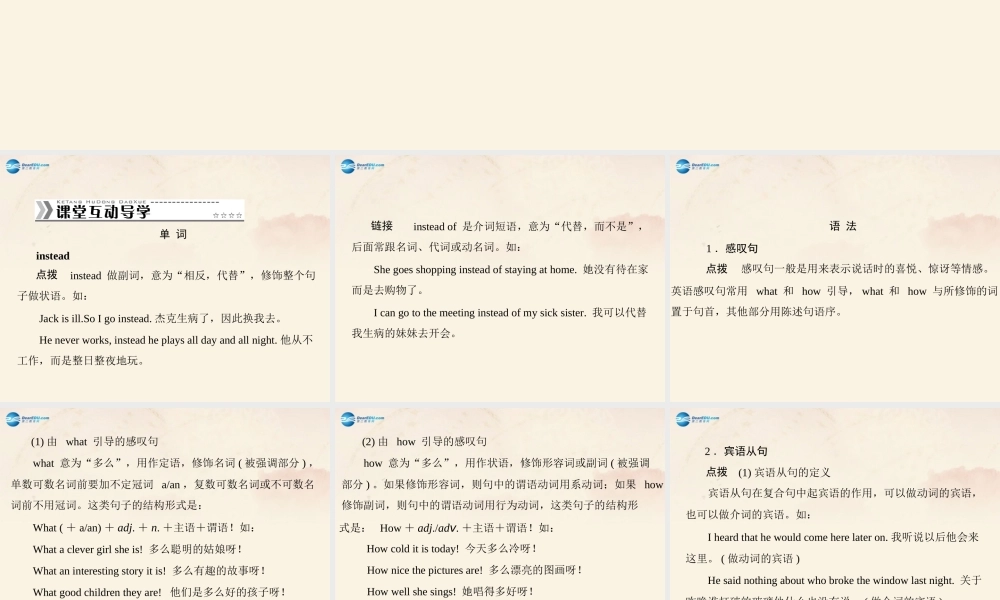Viewport: 1000px width, 600px height.
Task: Click the bolded instead keyword heading
Action: (52, 255)
